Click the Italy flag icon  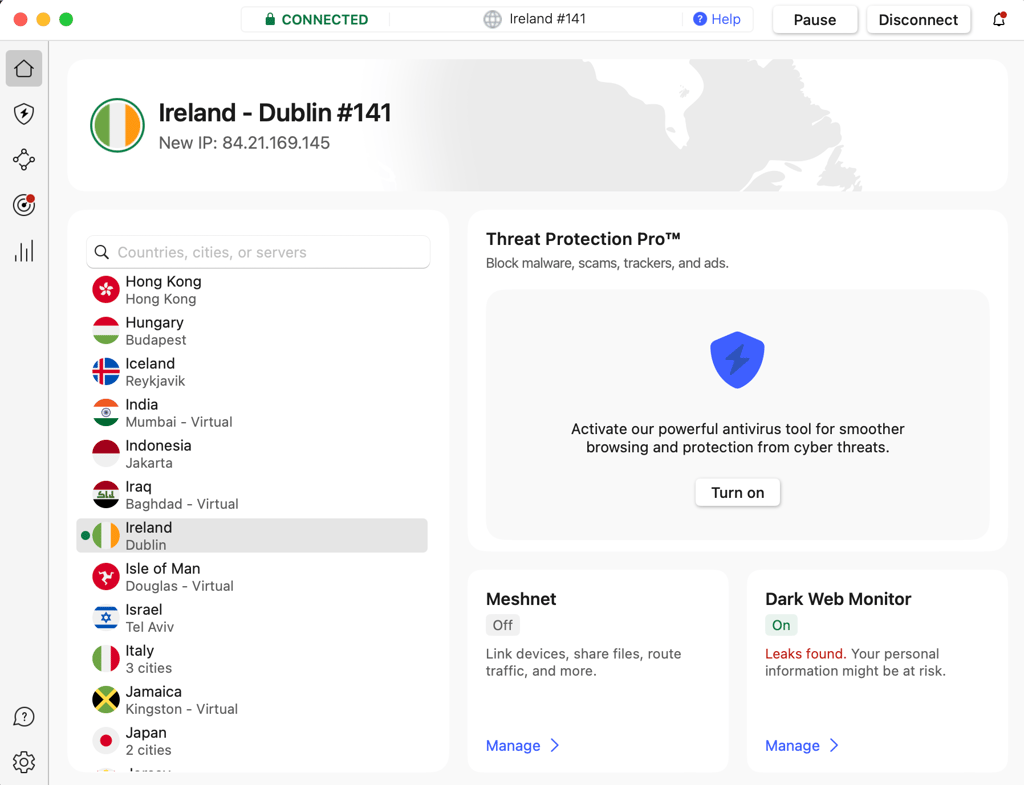[106, 659]
